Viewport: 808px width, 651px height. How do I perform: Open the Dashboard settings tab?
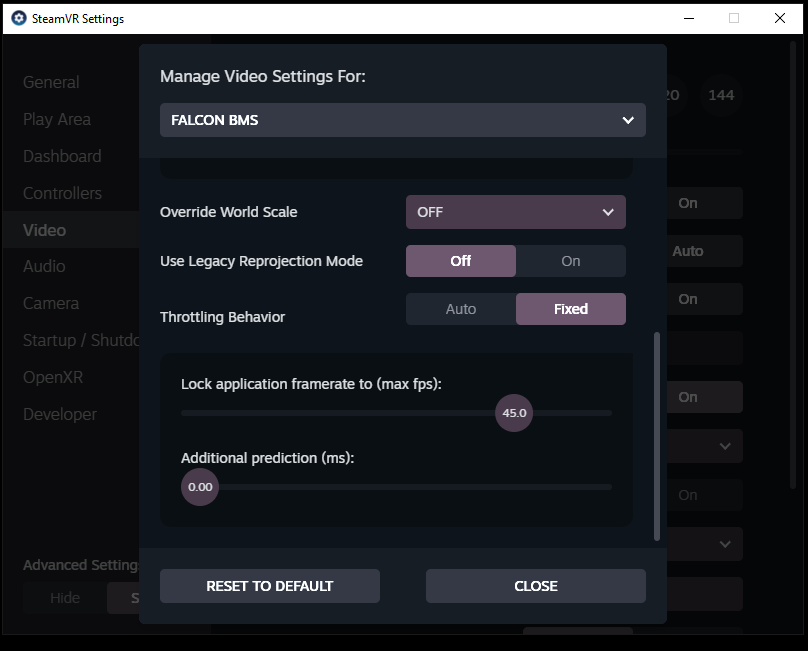[x=62, y=156]
